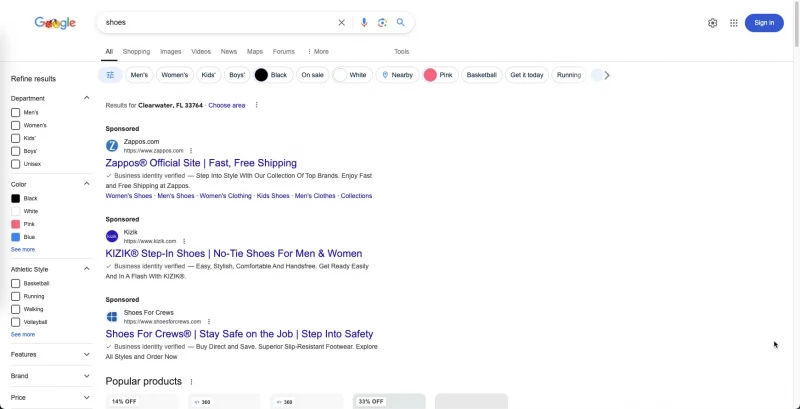Select the On sale filter chip
The image size is (800, 409).
coord(312,75)
